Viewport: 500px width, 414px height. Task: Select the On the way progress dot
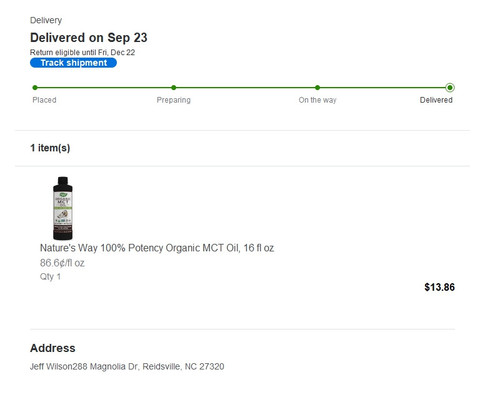pyautogui.click(x=317, y=88)
